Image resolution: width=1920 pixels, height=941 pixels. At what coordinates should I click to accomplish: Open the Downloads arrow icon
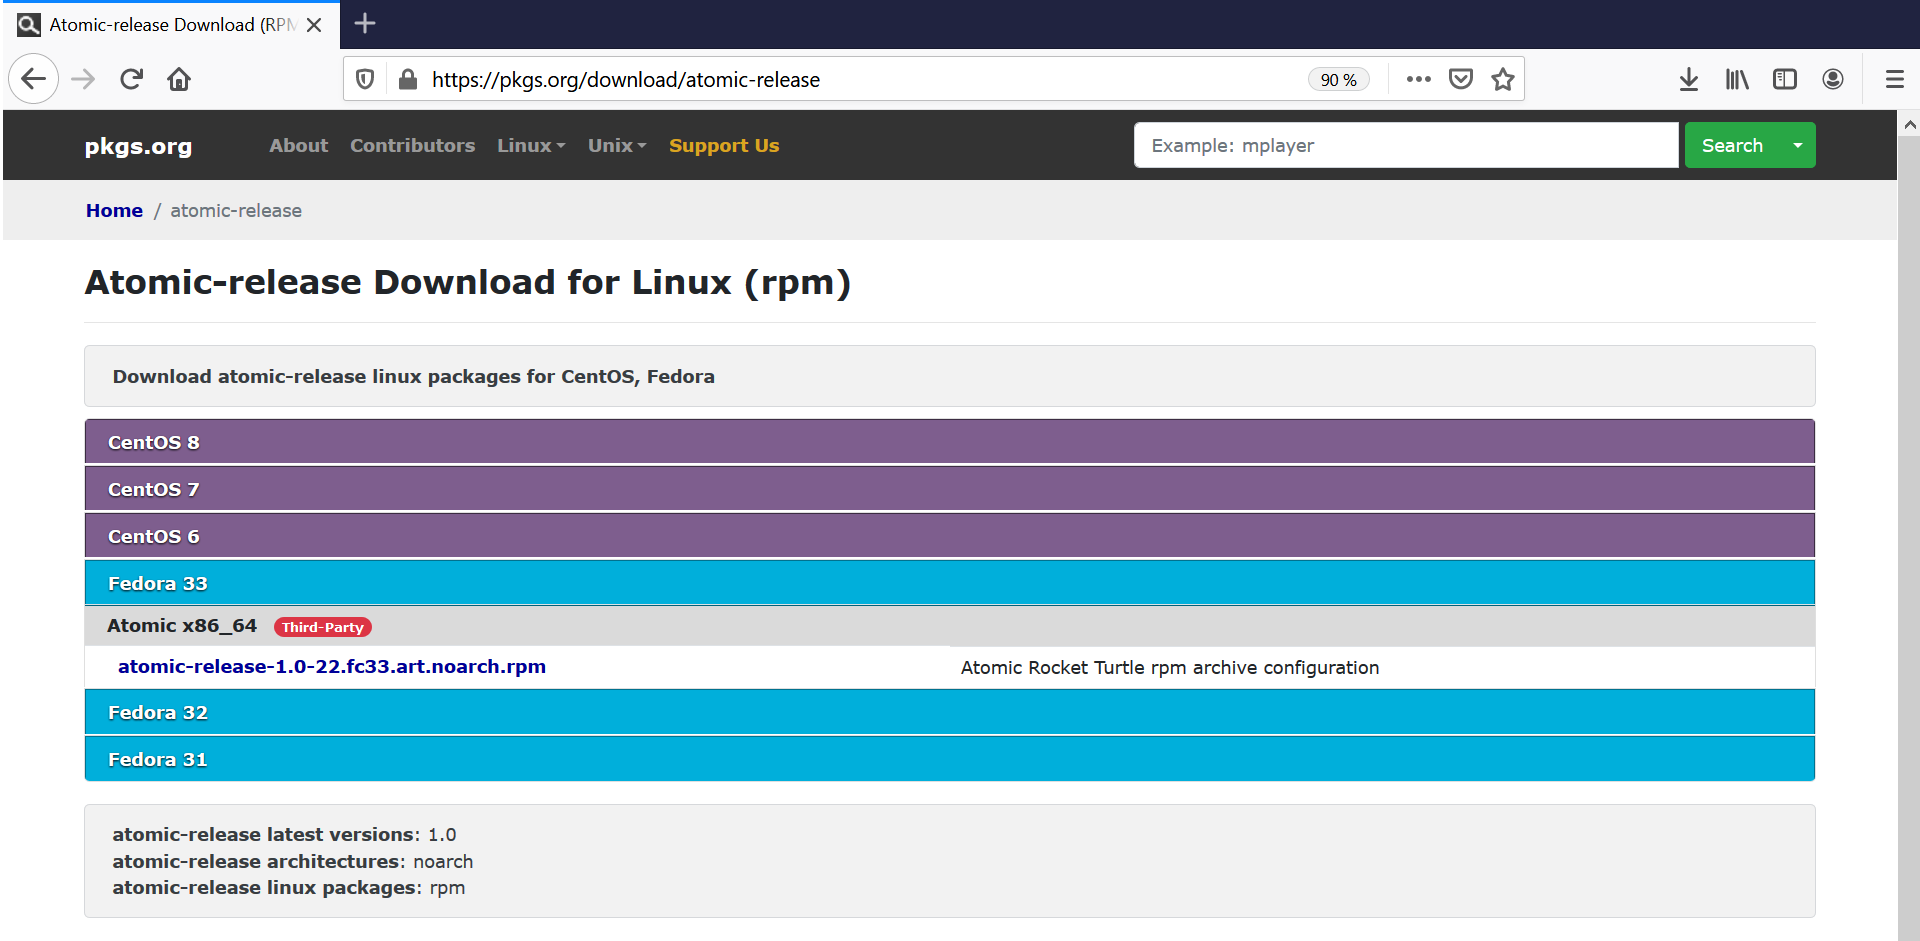pyautogui.click(x=1689, y=79)
